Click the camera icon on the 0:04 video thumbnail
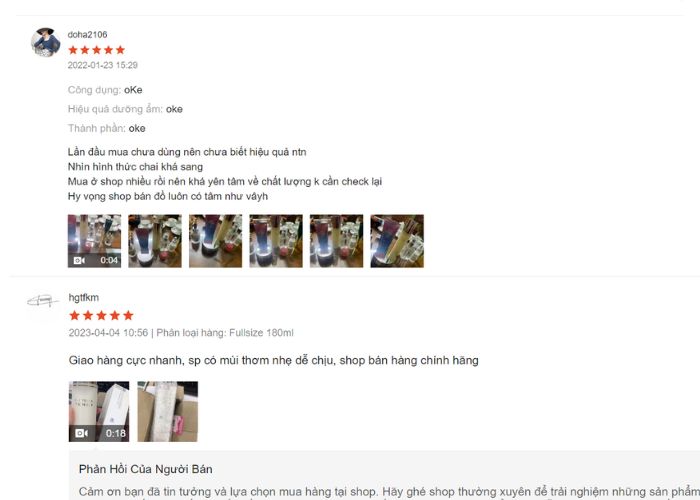The width and height of the screenshot is (700, 500). click(79, 260)
